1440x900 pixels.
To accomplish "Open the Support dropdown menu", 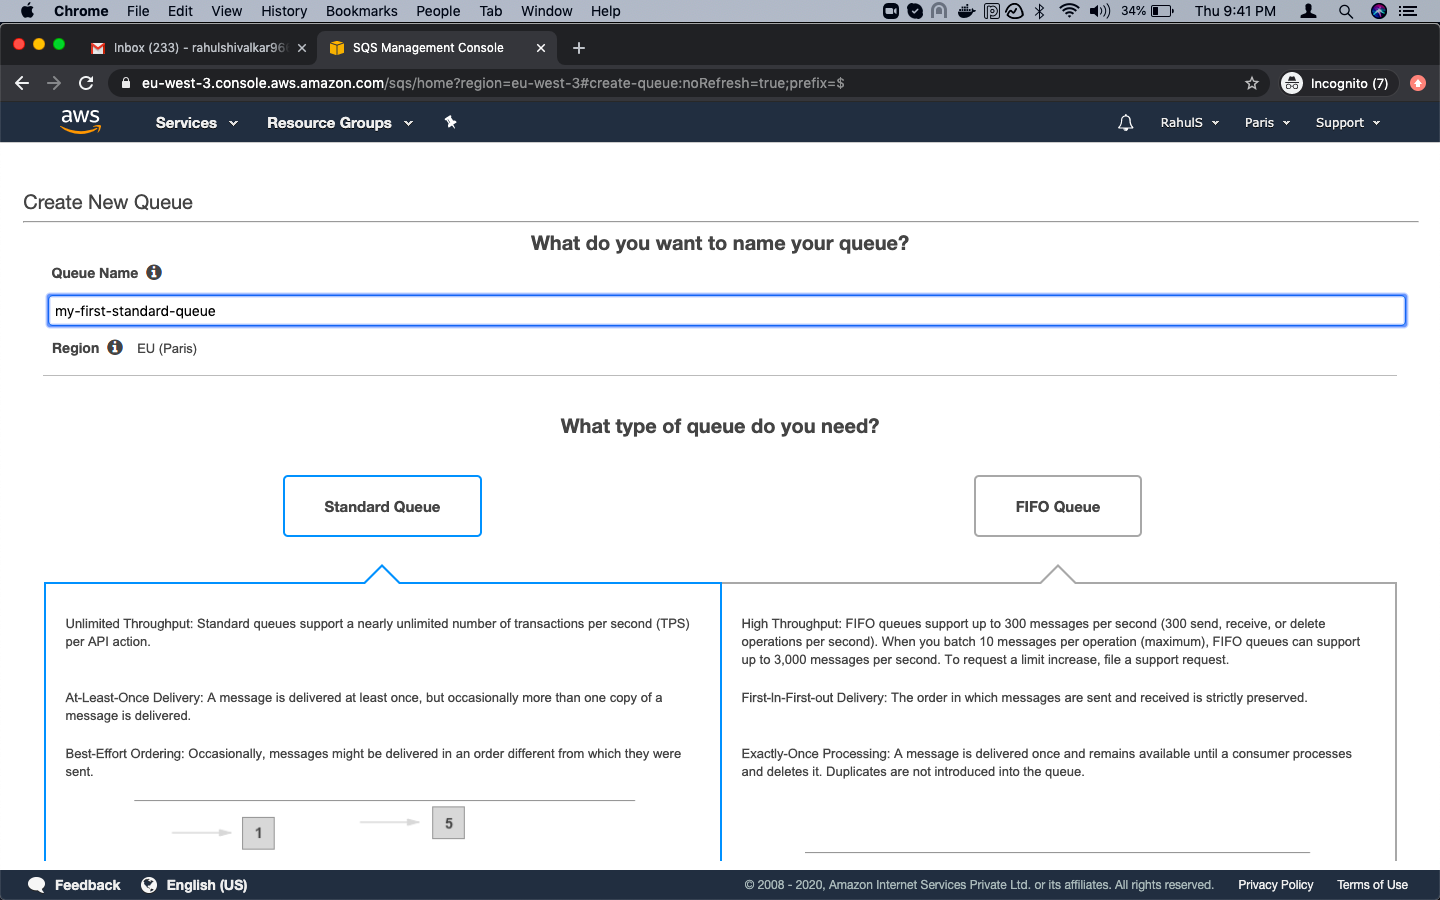I will coord(1347,123).
